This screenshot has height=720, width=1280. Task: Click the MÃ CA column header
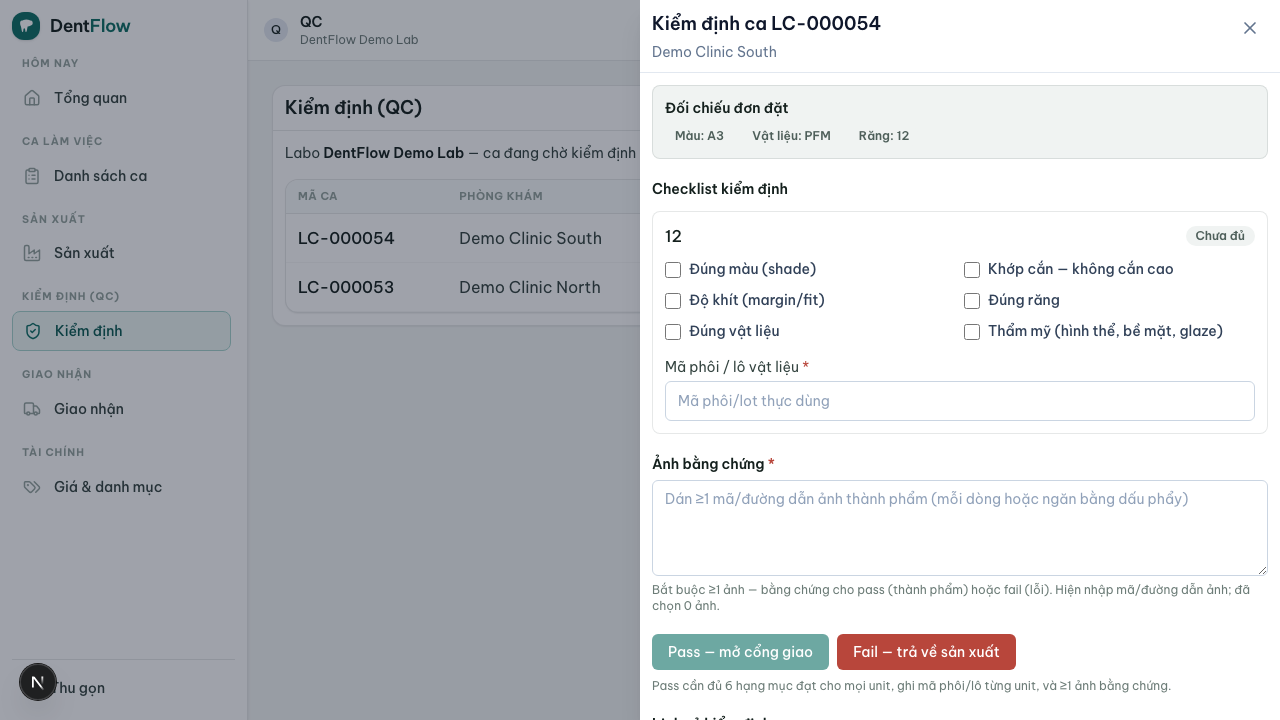point(318,196)
